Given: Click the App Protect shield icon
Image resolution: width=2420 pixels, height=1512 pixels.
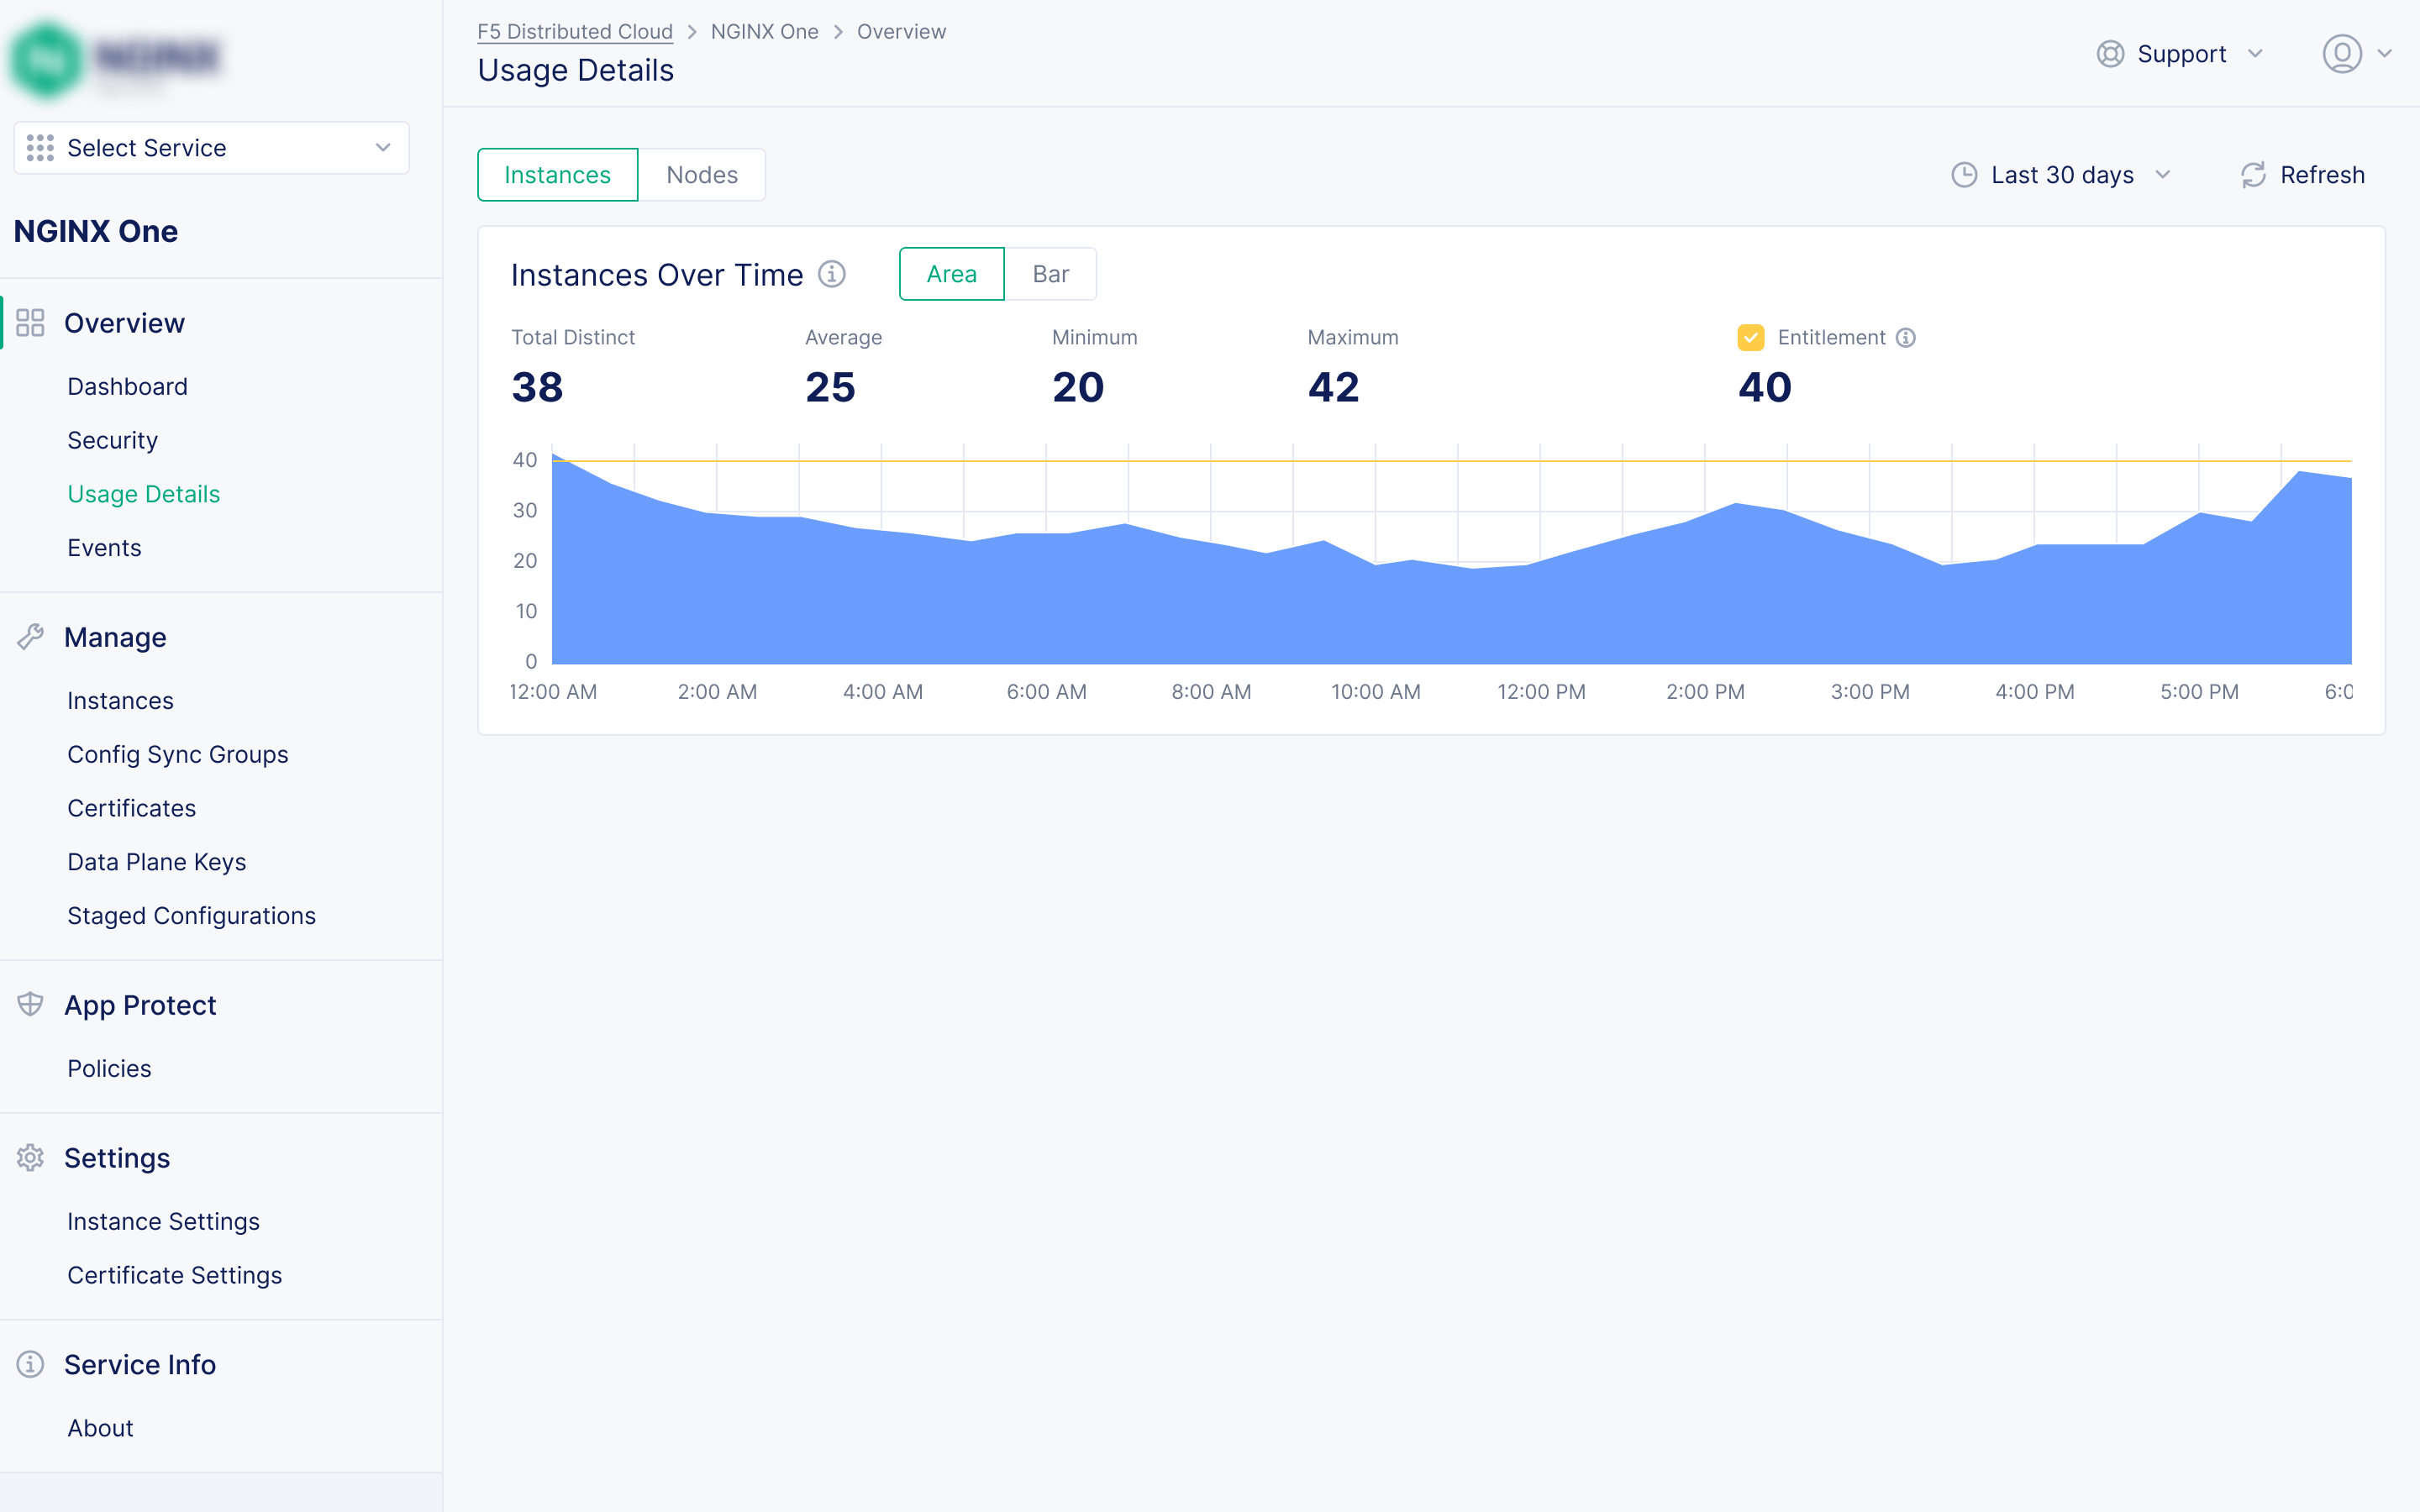Looking at the screenshot, I should pos(30,1004).
